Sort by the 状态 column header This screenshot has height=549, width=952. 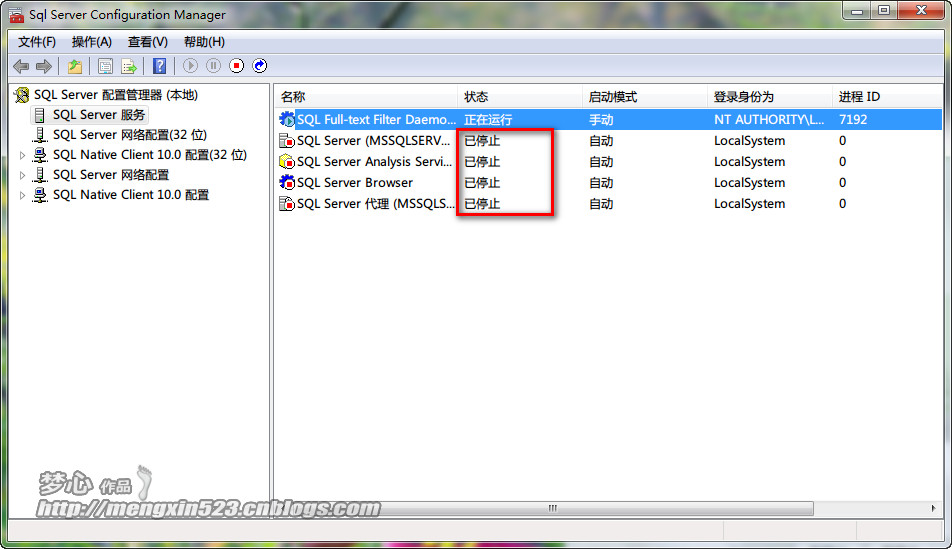[520, 97]
